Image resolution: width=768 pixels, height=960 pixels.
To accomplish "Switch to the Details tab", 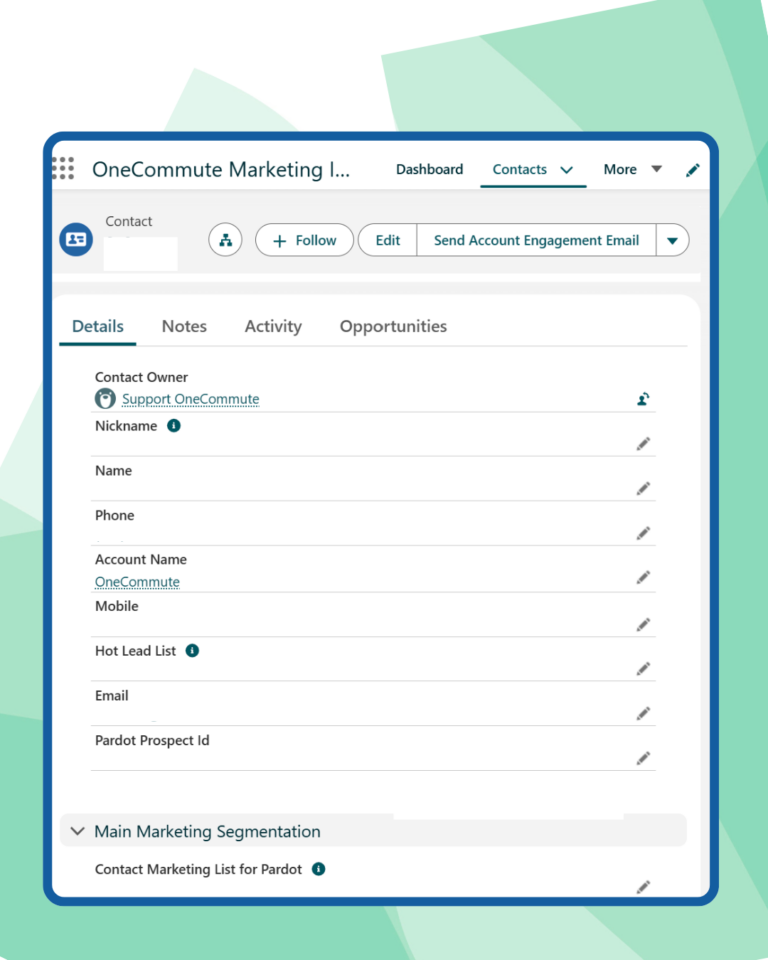I will pos(98,326).
